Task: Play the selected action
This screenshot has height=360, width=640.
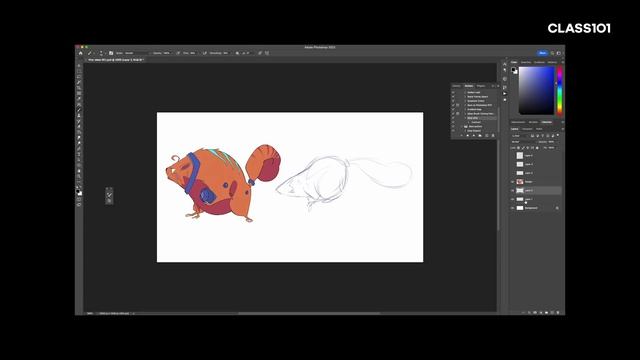Action: (474, 136)
